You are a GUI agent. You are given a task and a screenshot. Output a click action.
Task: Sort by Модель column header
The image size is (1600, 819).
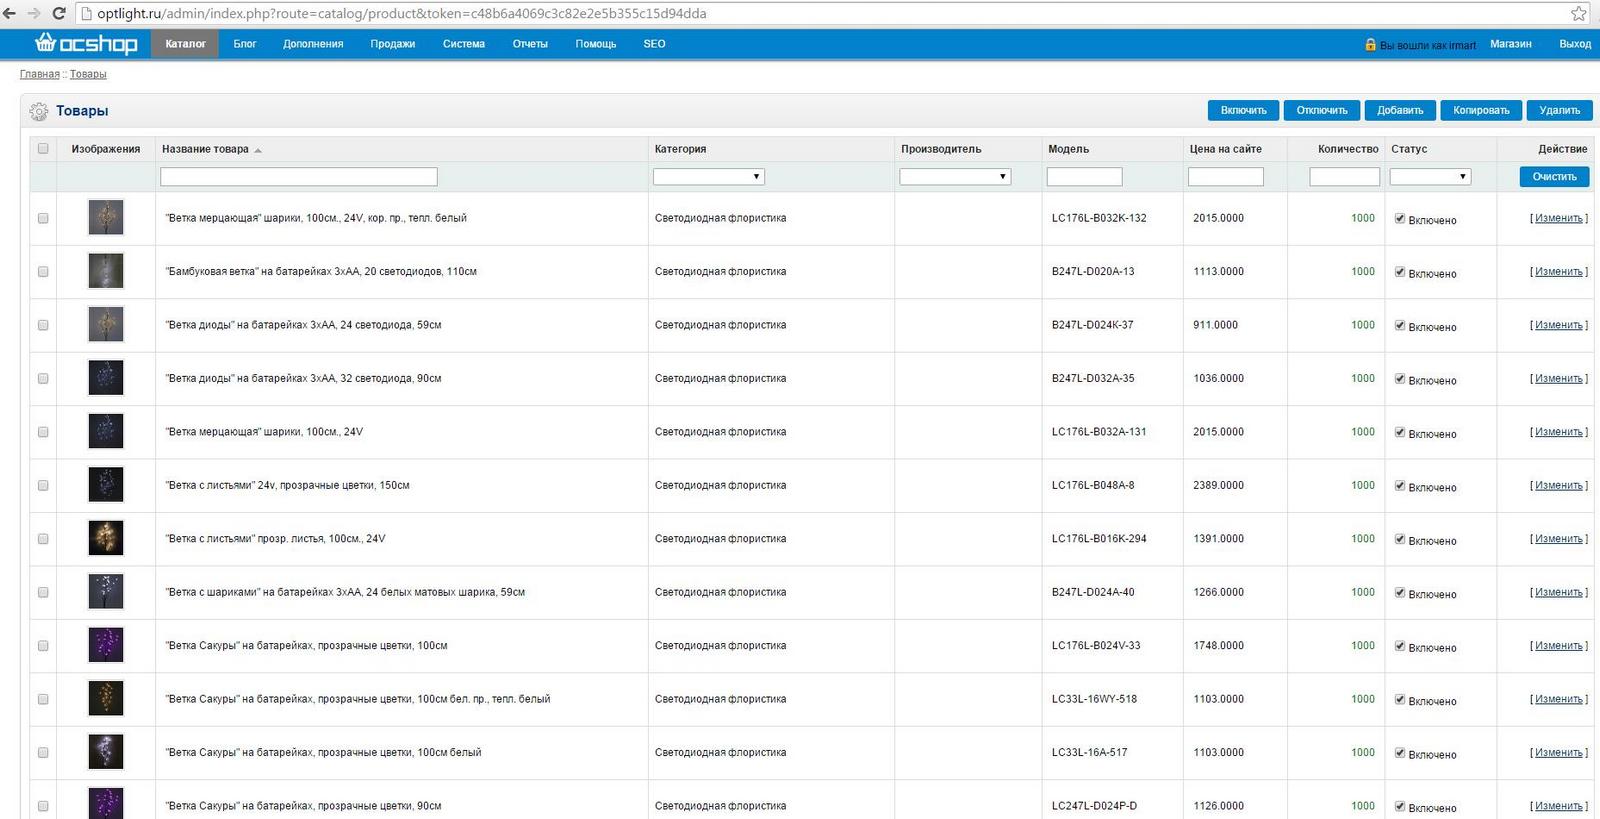(x=1068, y=149)
